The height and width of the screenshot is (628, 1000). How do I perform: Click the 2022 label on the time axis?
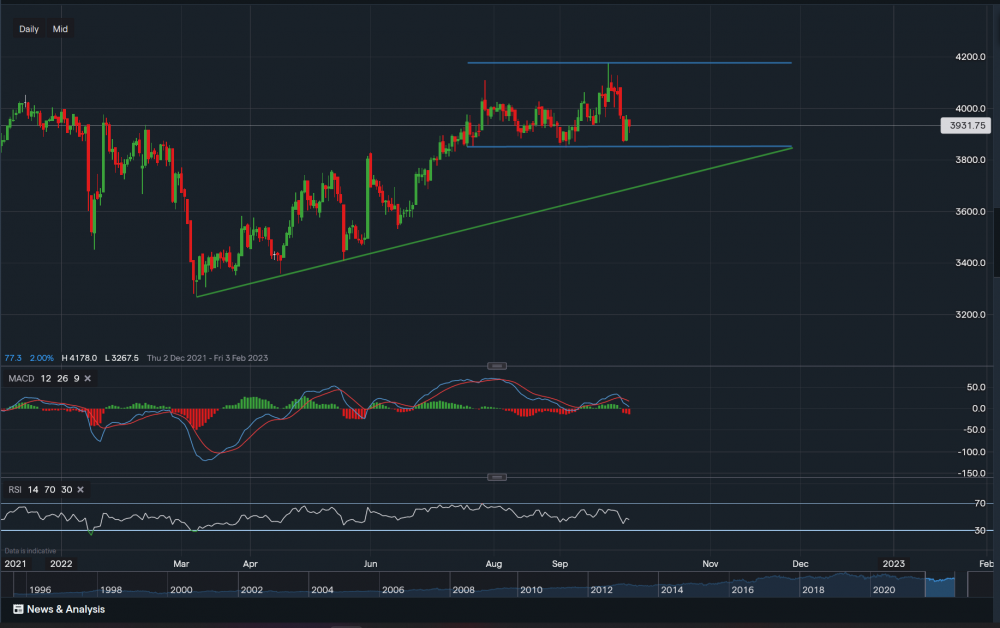pyautogui.click(x=62, y=563)
